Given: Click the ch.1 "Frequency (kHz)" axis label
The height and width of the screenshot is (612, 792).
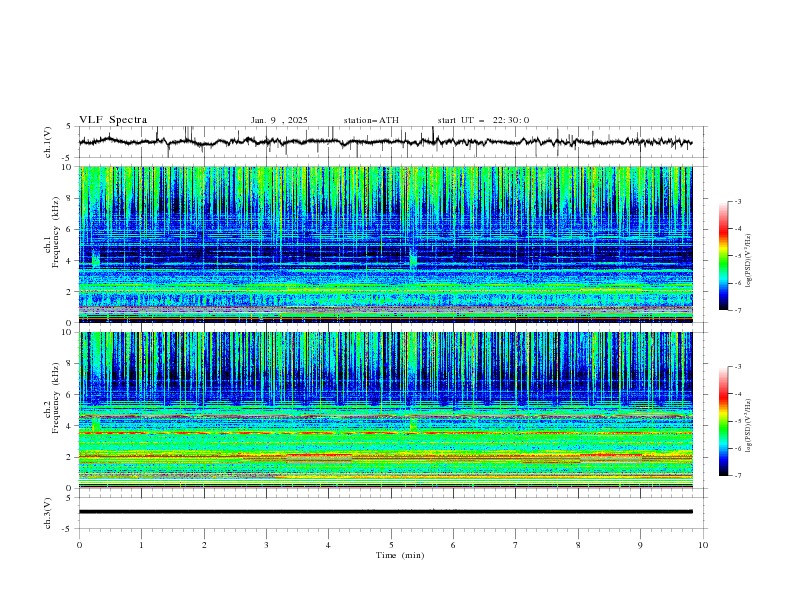Looking at the screenshot, I should [x=58, y=232].
